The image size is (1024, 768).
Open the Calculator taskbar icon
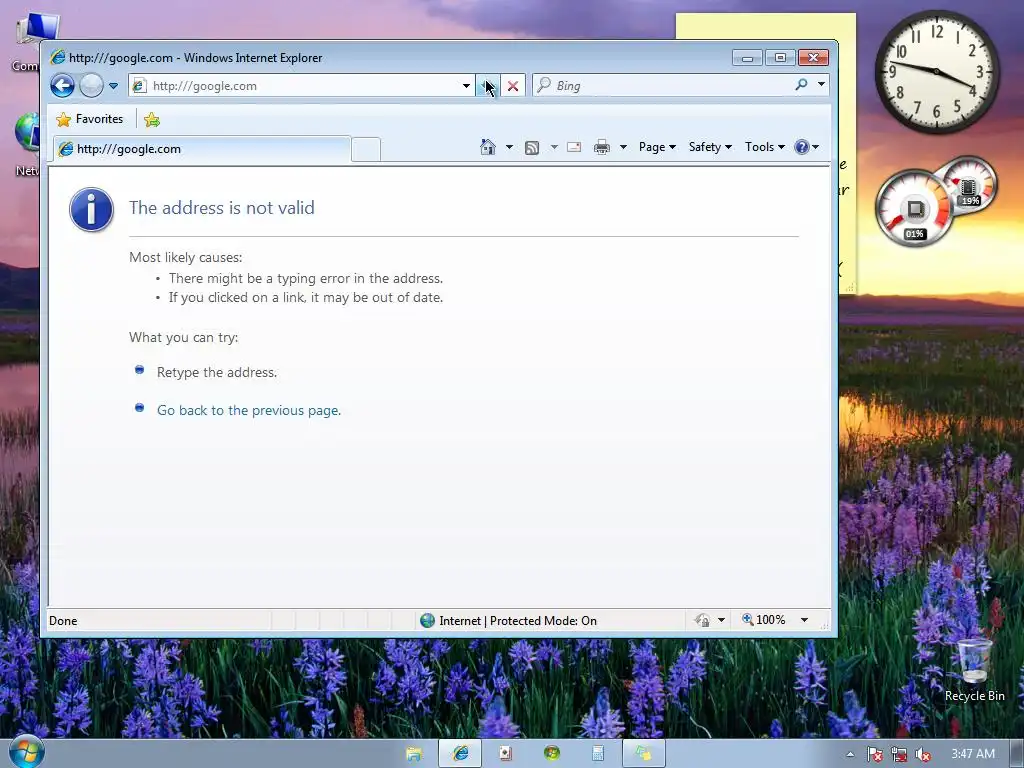click(598, 754)
